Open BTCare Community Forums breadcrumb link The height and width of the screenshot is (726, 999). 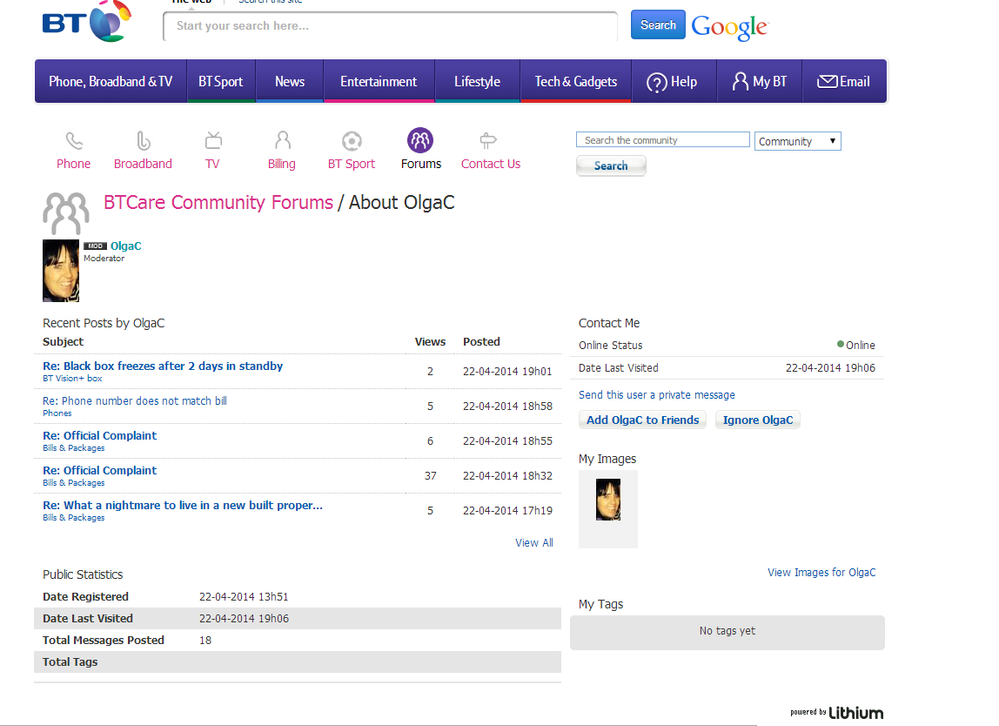(x=219, y=203)
